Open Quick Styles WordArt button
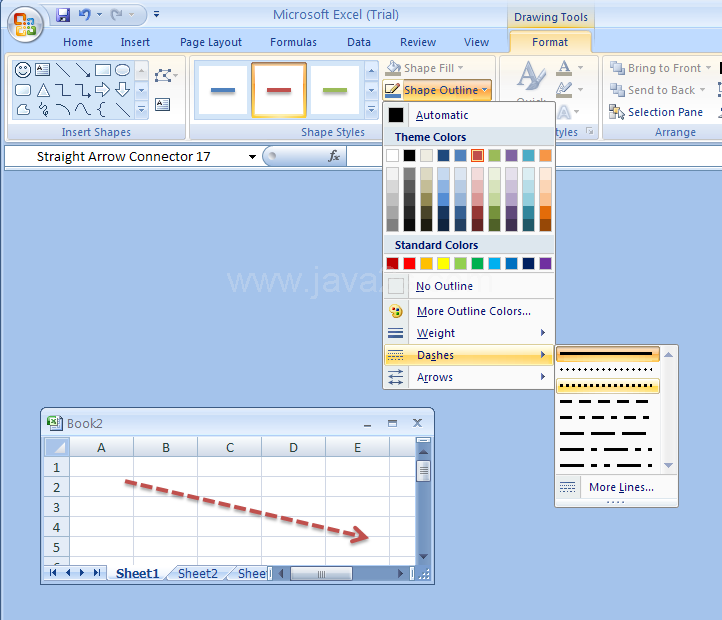The image size is (722, 620). [x=531, y=81]
